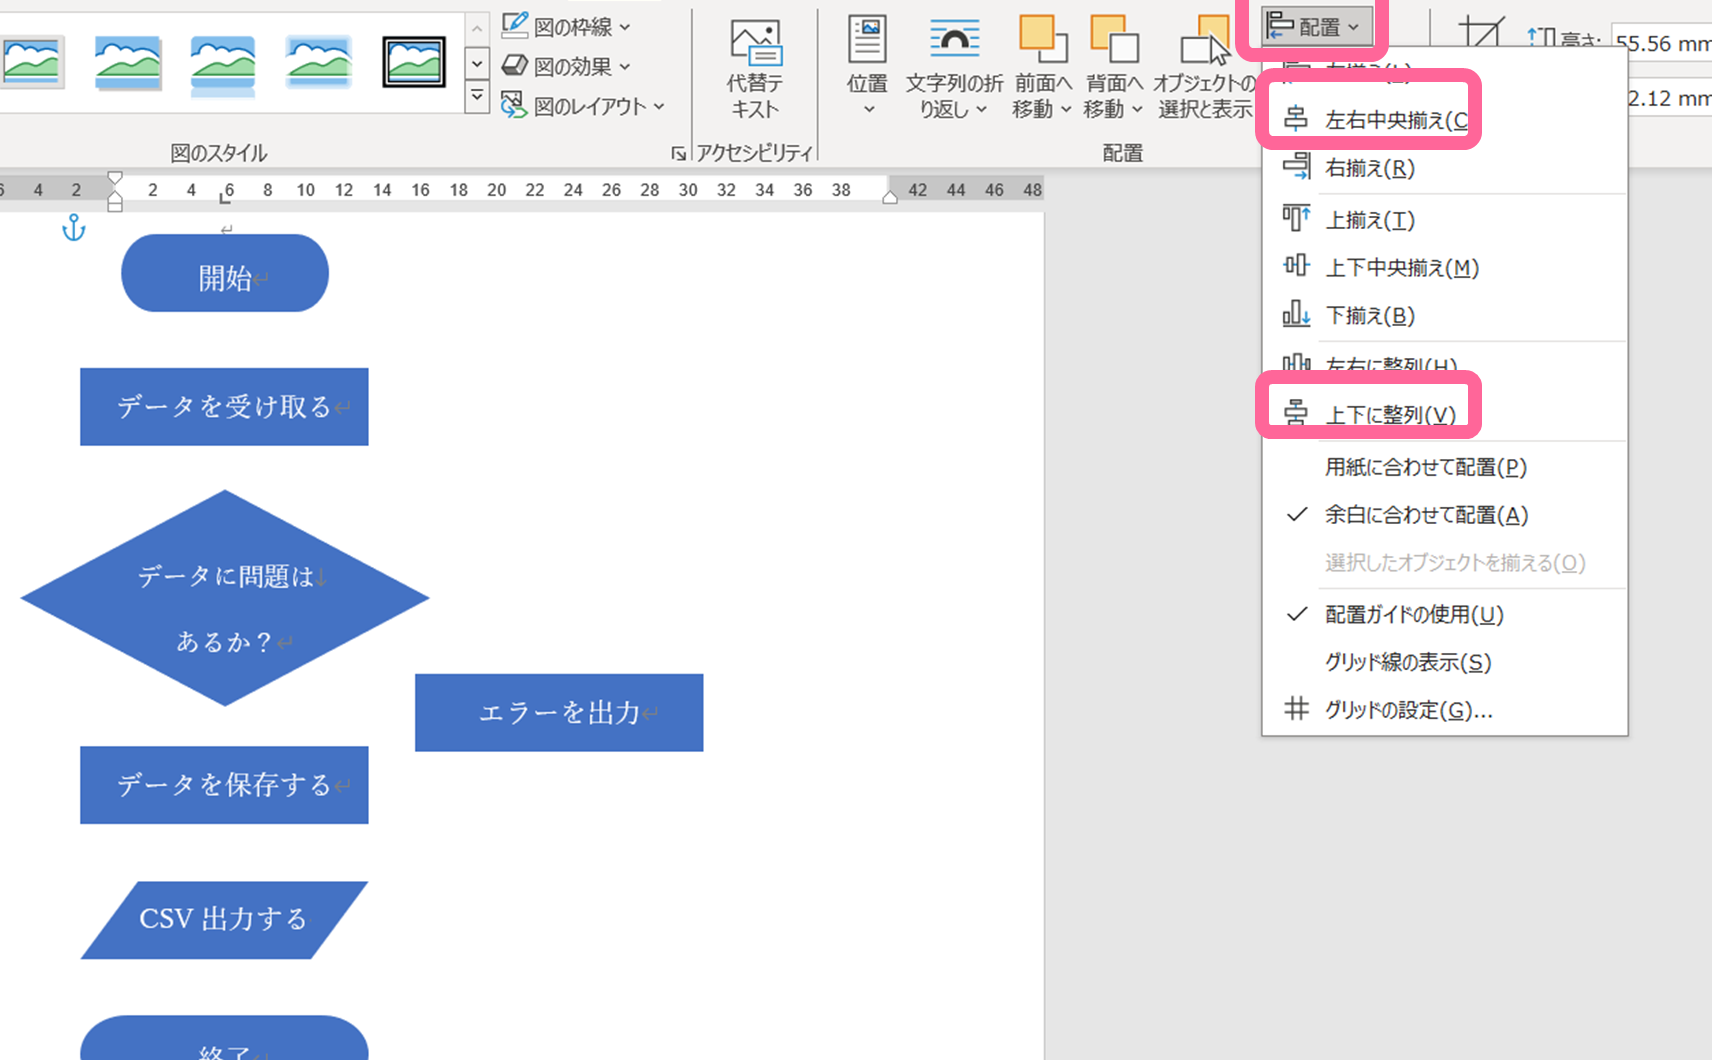
Task: Select 図の効果 (Picture Effects)
Action: (x=565, y=66)
